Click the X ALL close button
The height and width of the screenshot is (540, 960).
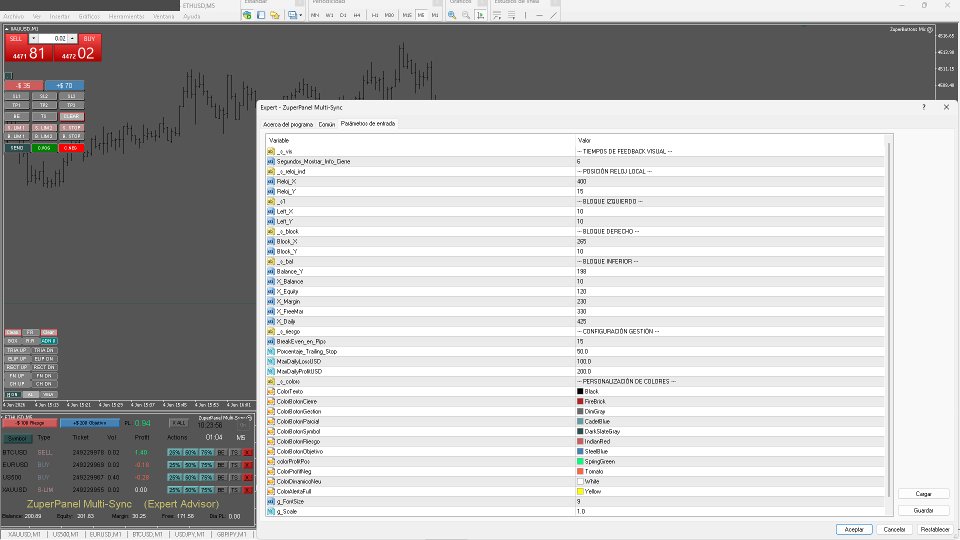(x=179, y=423)
